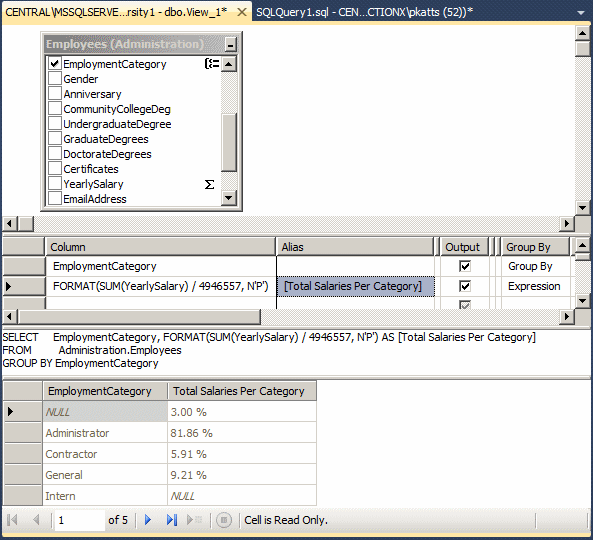The width and height of the screenshot is (593, 540).
Task: Click the criteria grid's right arrow
Action: [x=567, y=316]
